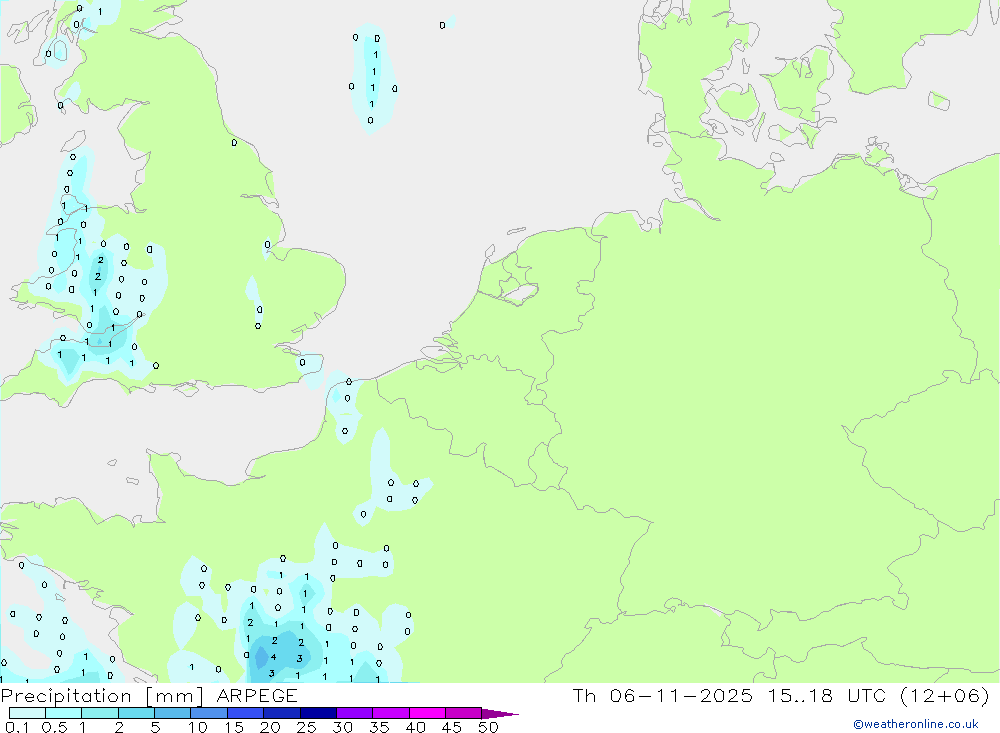Select the 'Precipitation [mm] ARPEGE' title text
Viewport: 1000px width, 733px height.
tap(149, 695)
